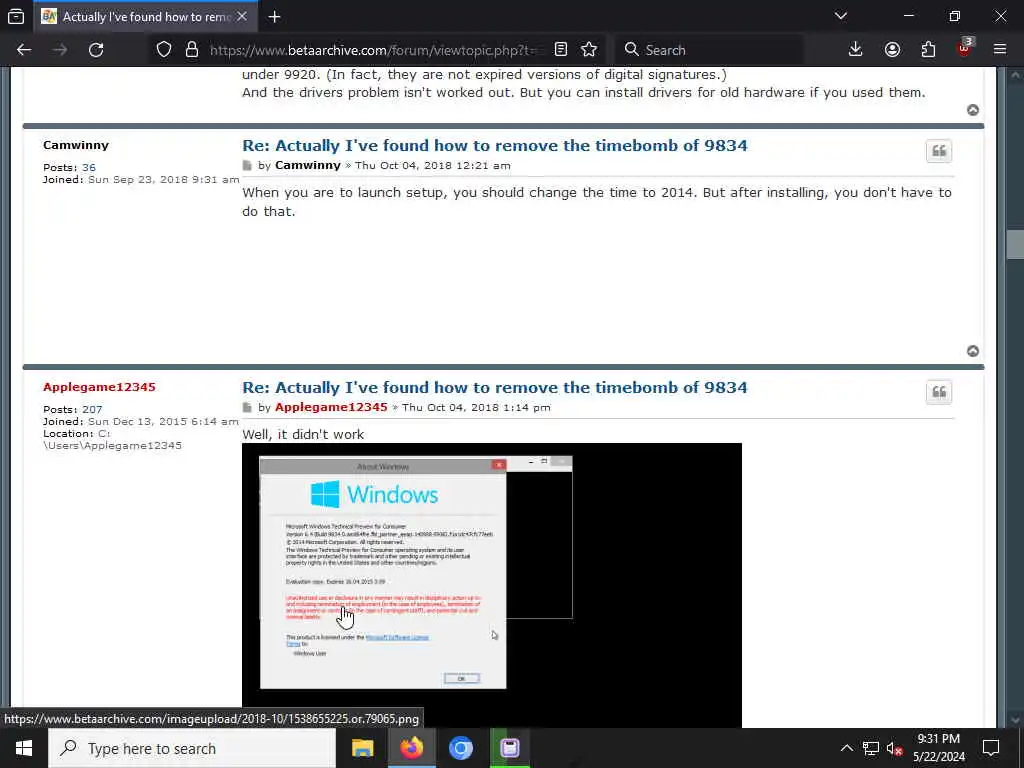
Task: Click the page vertical scrollbar thumb
Action: pyautogui.click(x=1015, y=245)
